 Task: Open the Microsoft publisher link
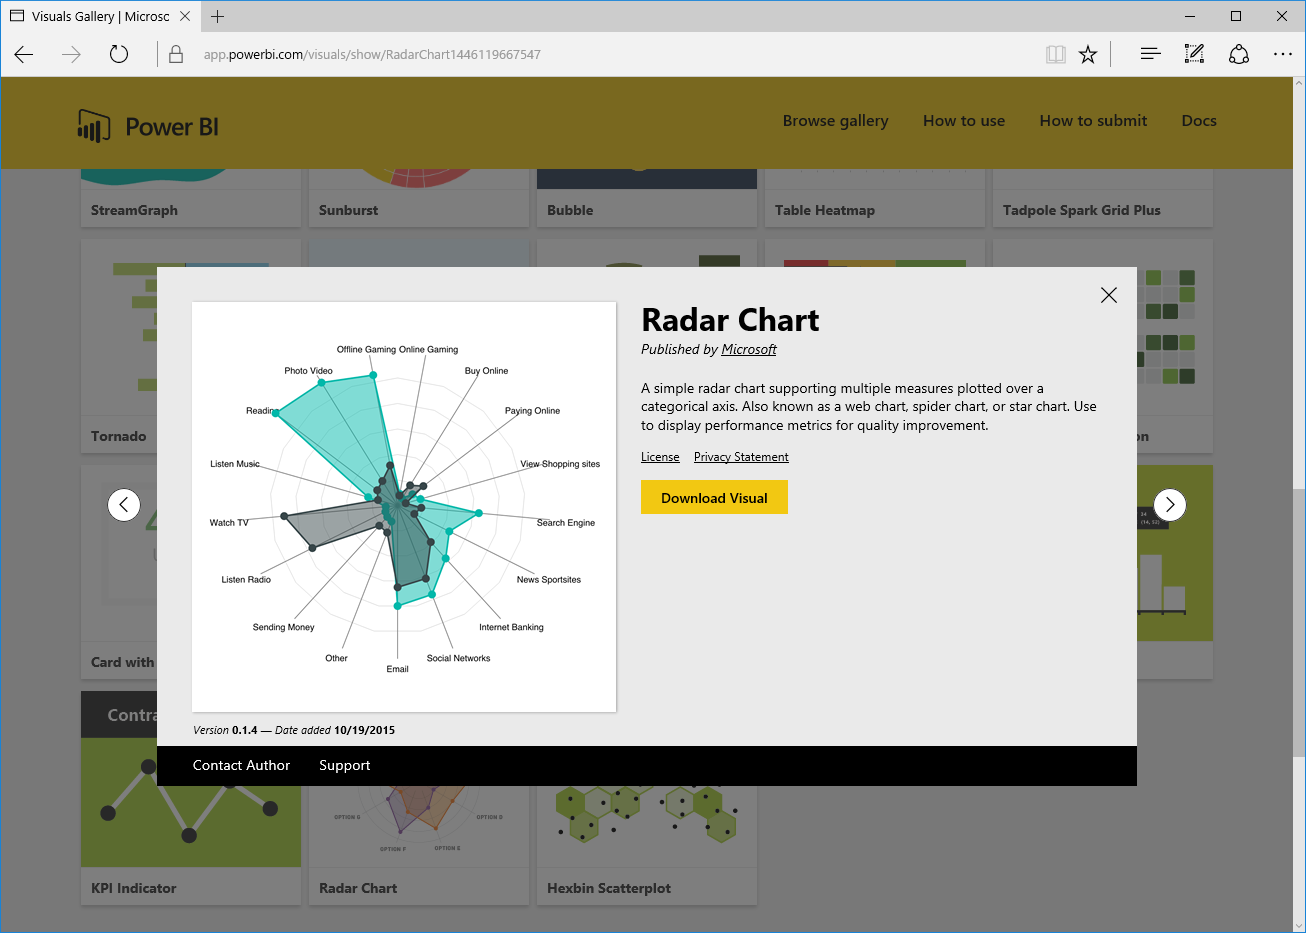[x=749, y=349]
